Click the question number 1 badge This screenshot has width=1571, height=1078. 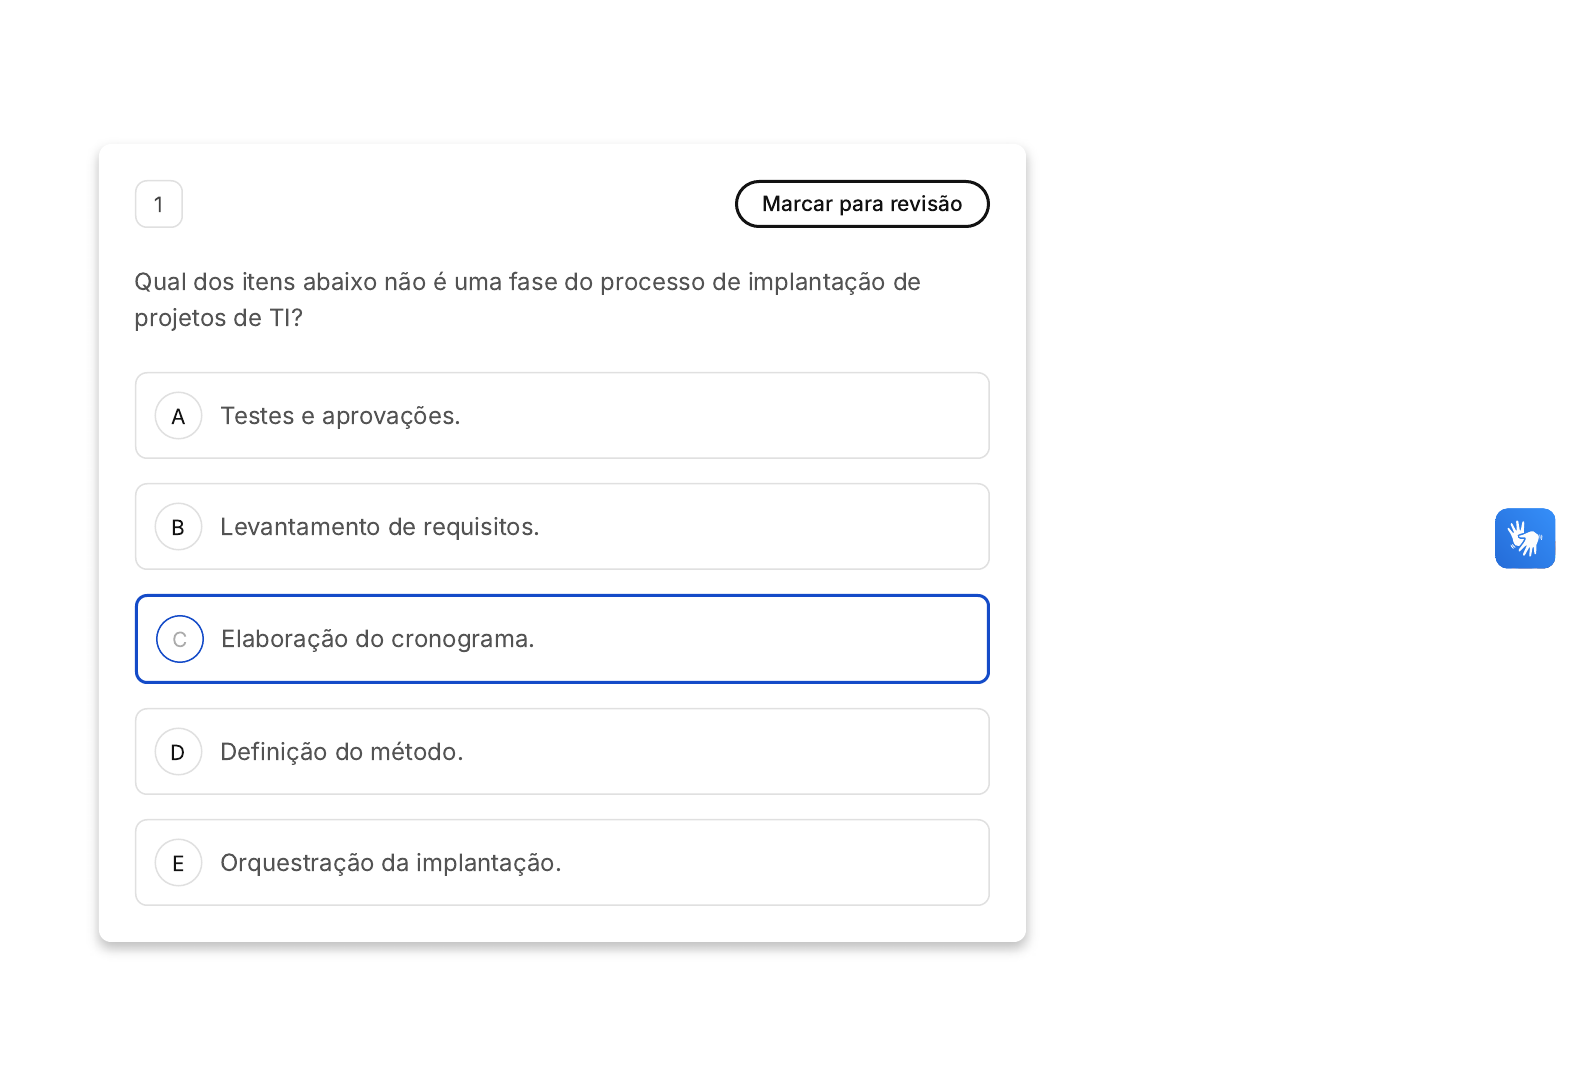tap(159, 204)
